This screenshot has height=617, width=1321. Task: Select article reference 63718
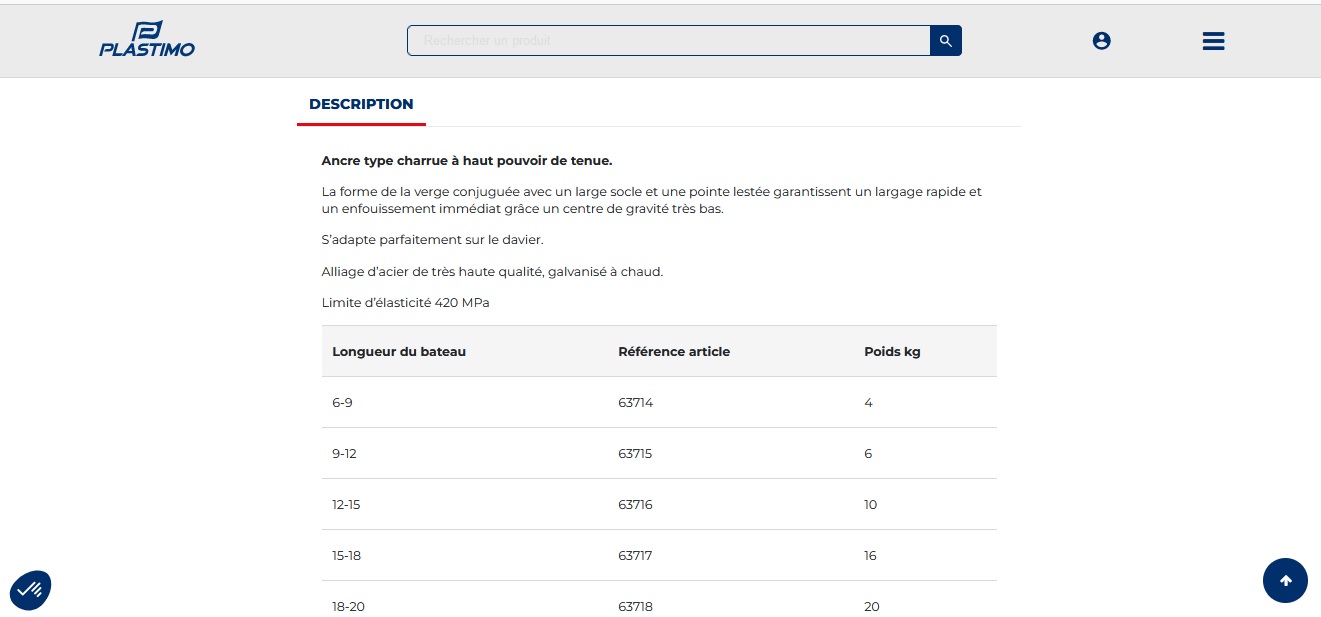click(x=635, y=607)
